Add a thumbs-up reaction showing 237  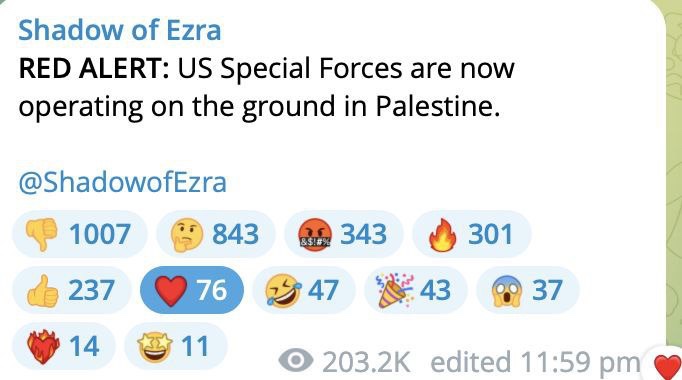point(72,290)
